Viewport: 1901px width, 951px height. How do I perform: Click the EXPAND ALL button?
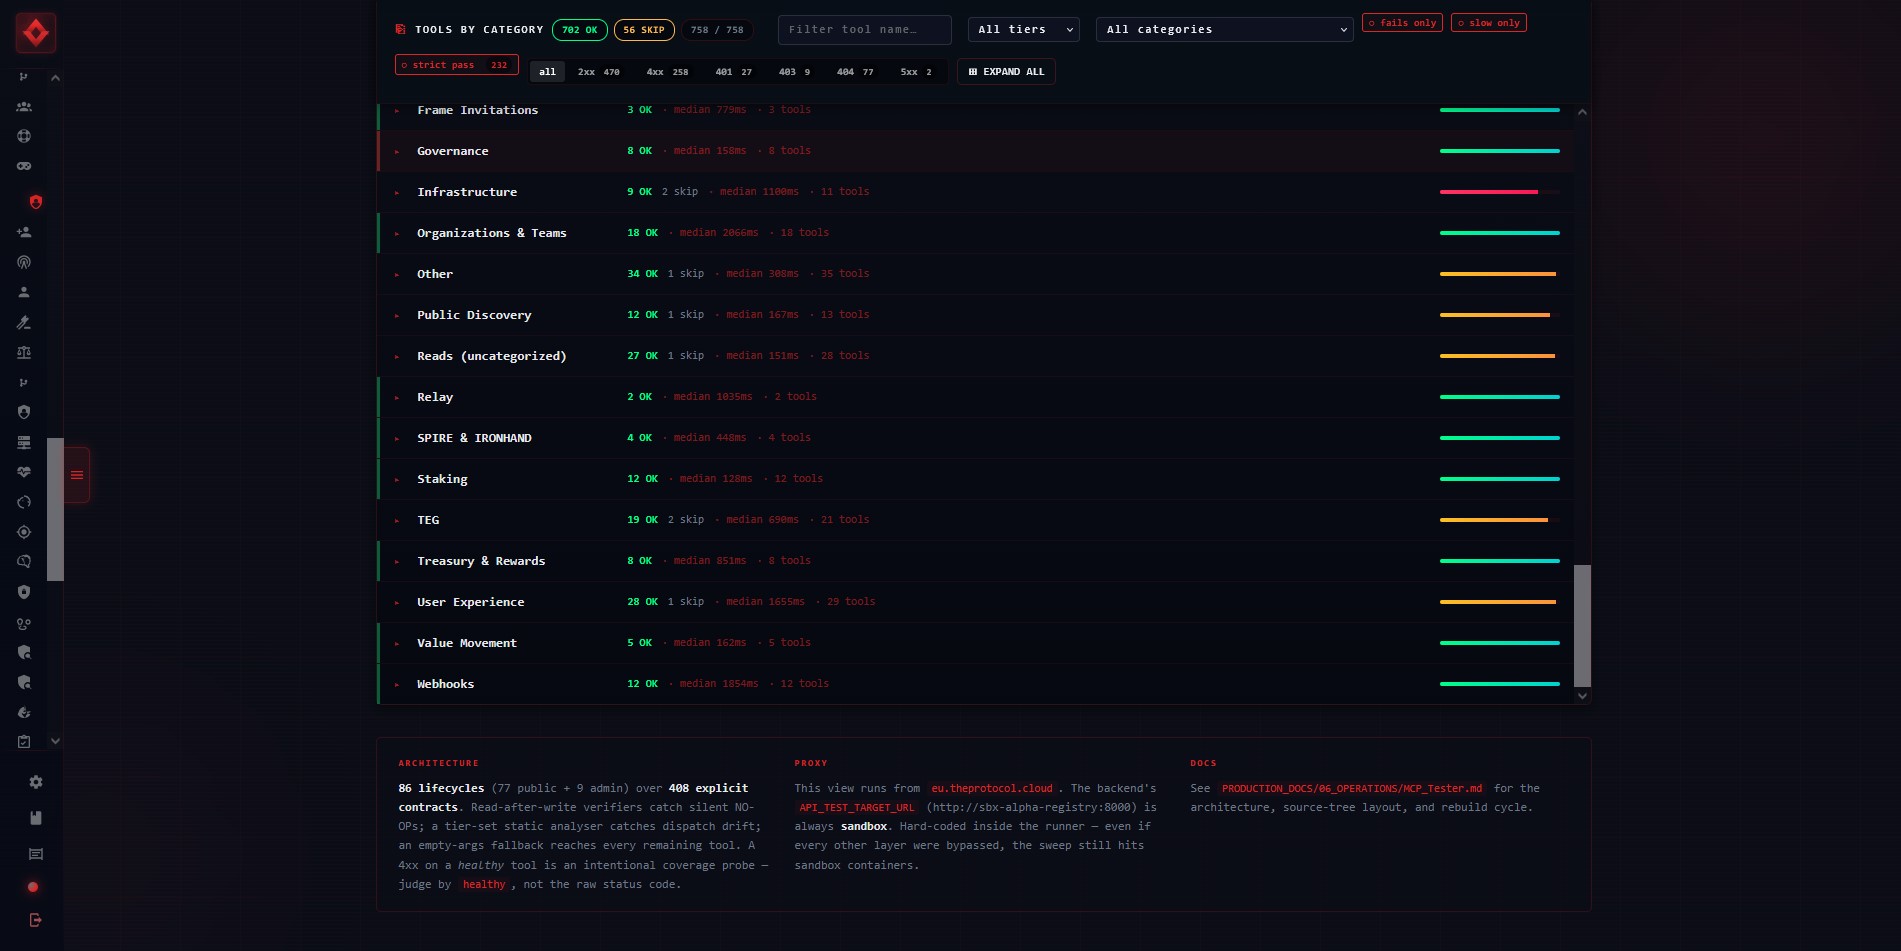[x=1006, y=72]
